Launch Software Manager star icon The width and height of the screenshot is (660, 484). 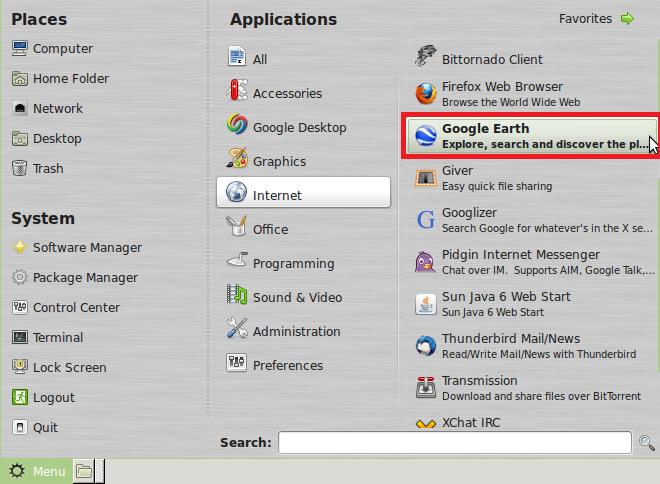pos(20,247)
